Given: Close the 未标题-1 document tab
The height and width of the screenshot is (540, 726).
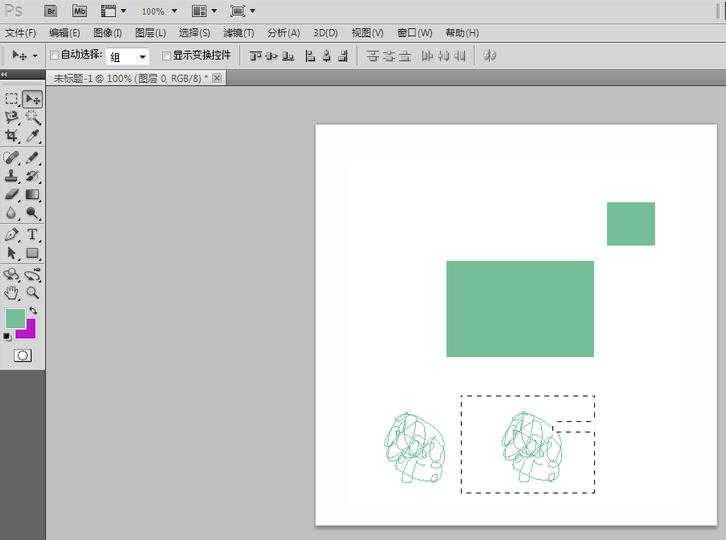Looking at the screenshot, I should click(x=217, y=78).
